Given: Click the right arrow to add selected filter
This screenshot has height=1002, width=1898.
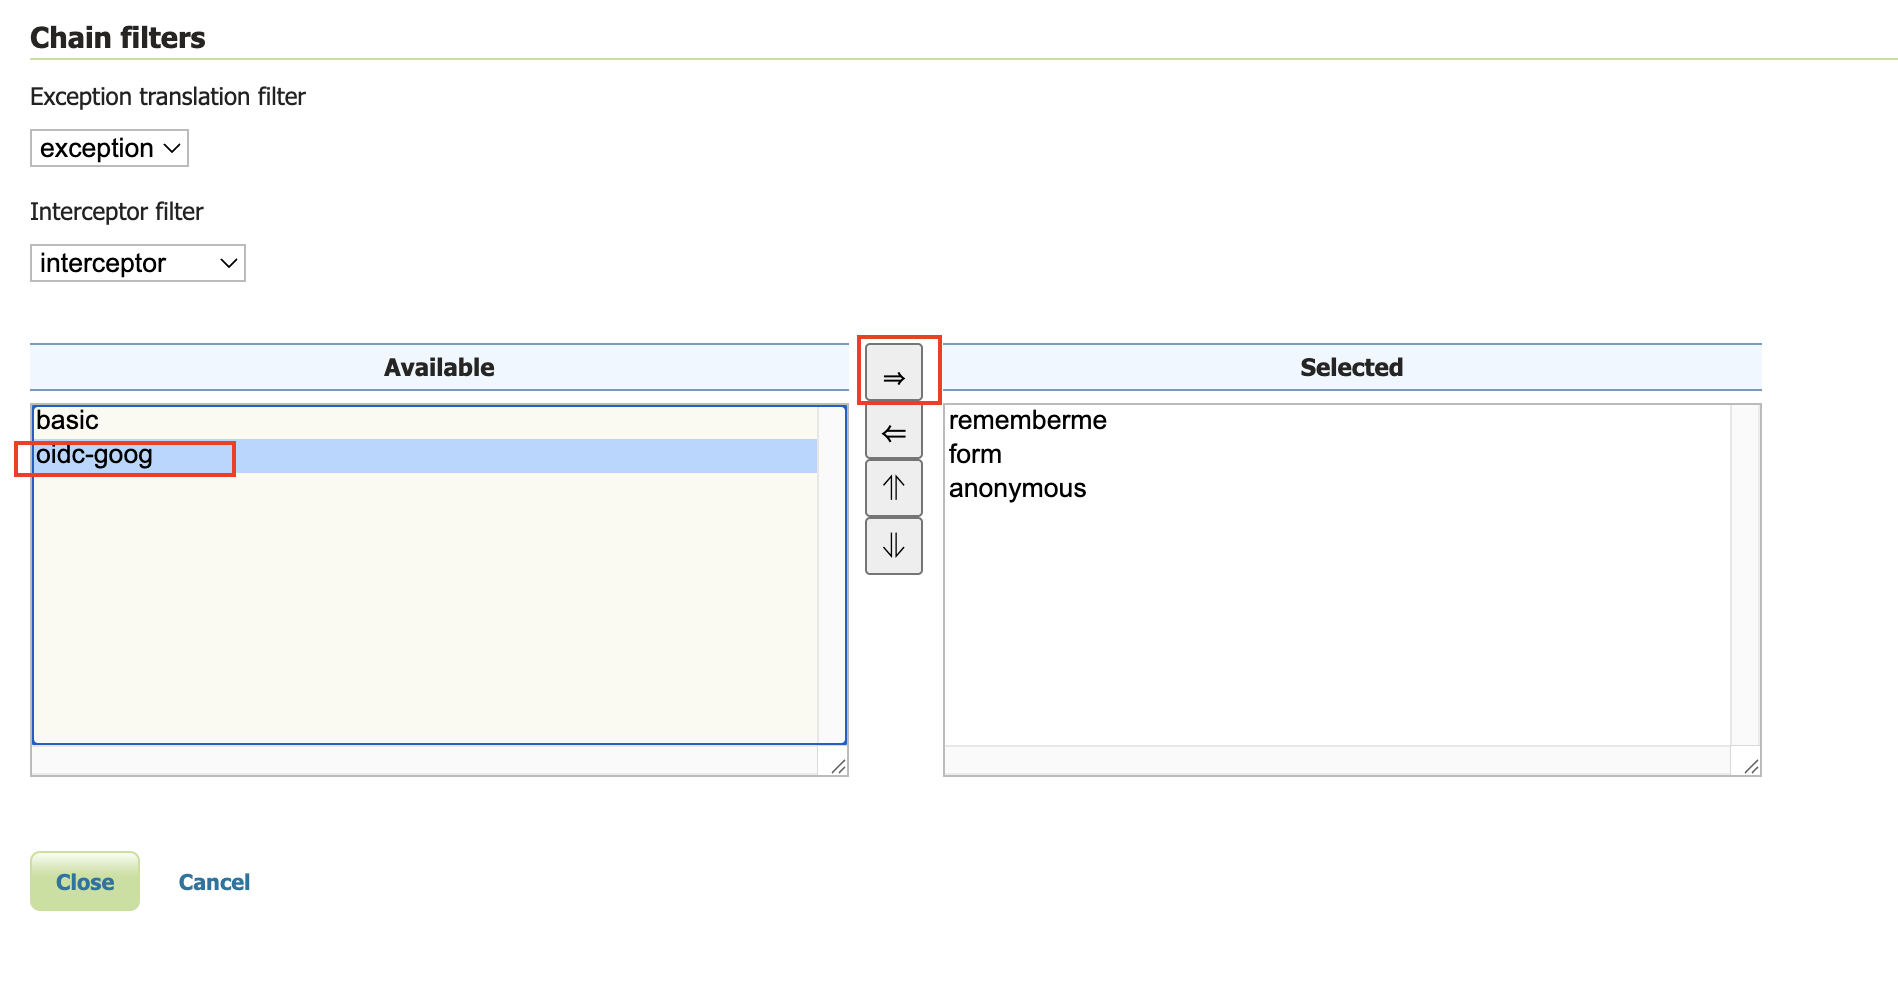Looking at the screenshot, I should [894, 375].
